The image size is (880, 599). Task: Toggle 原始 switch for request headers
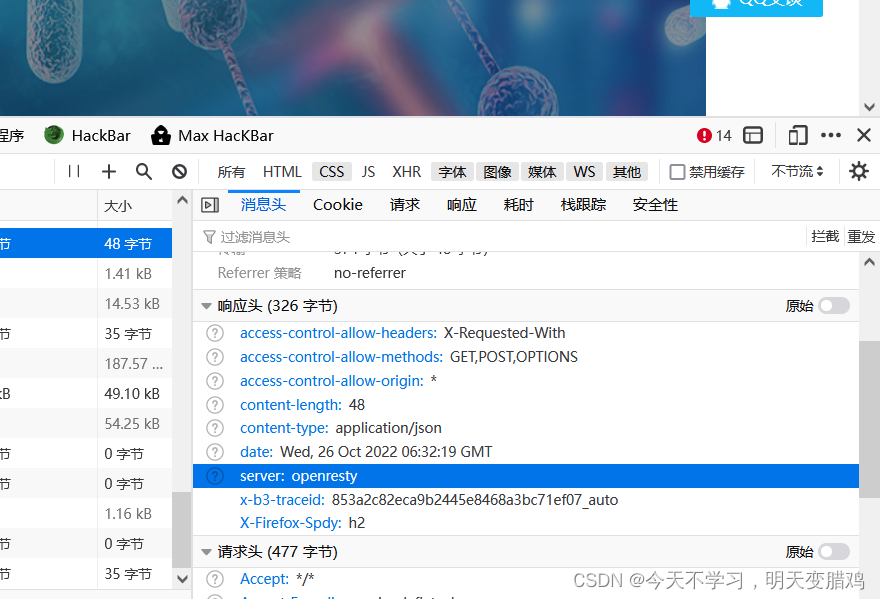(834, 551)
